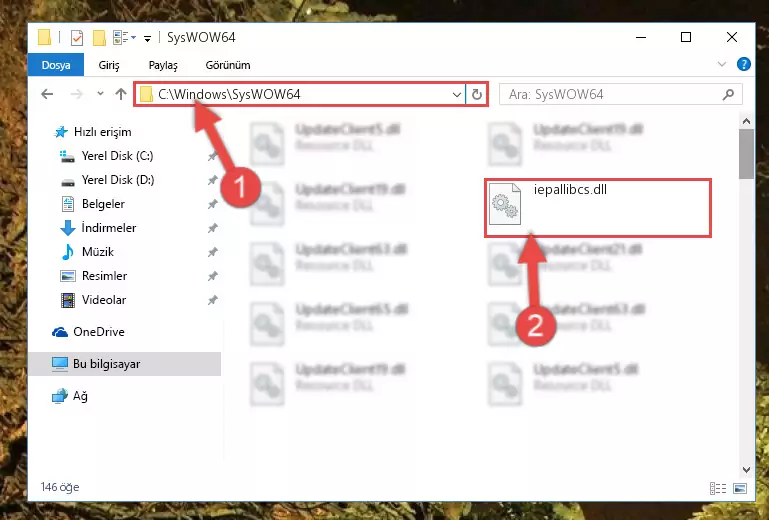769x520 pixels.
Task: Open Resimler folder in sidebar
Action: click(104, 276)
